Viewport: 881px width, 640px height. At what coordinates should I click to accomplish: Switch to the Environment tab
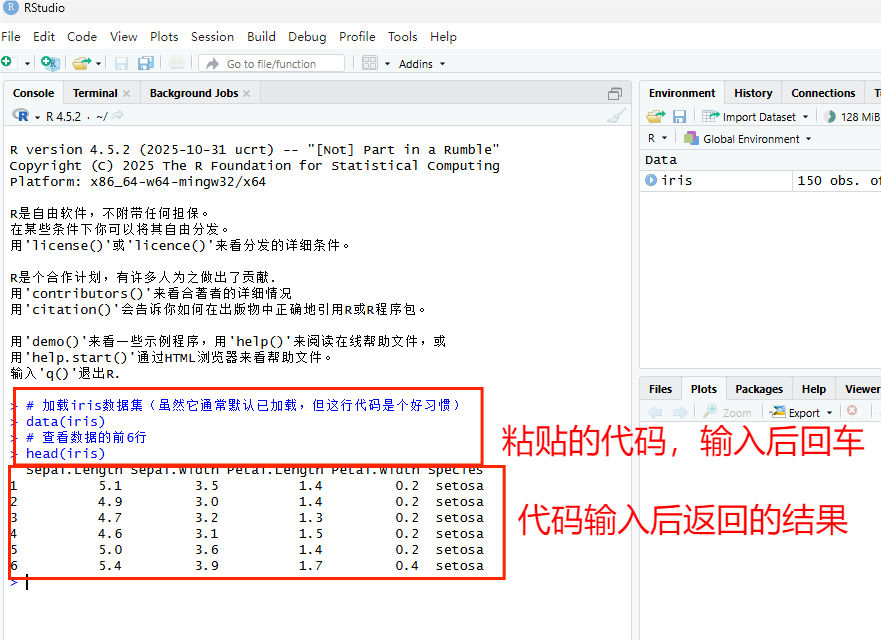[x=682, y=93]
